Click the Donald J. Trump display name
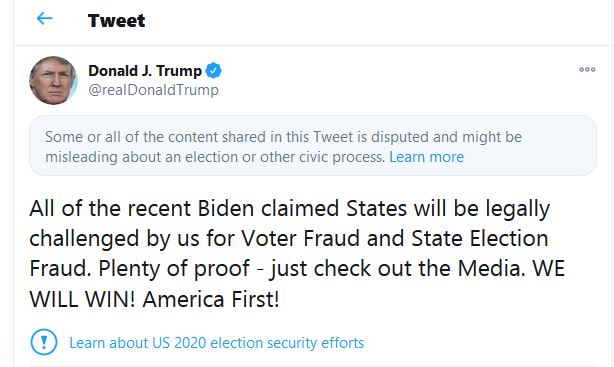Viewport: 614px width, 367px height. pyautogui.click(x=145, y=71)
